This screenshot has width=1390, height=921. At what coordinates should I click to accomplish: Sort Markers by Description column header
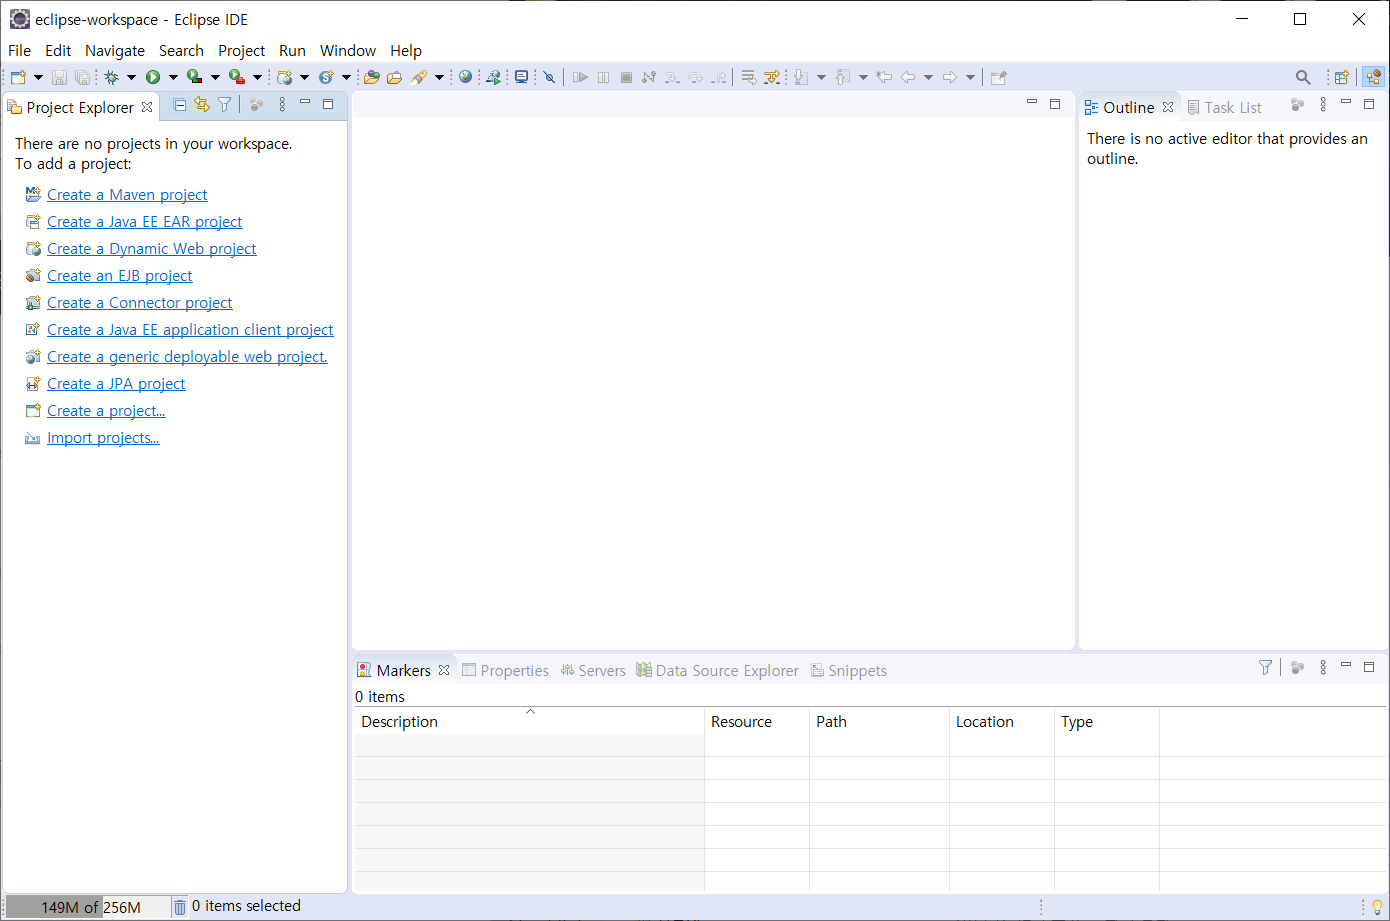529,721
